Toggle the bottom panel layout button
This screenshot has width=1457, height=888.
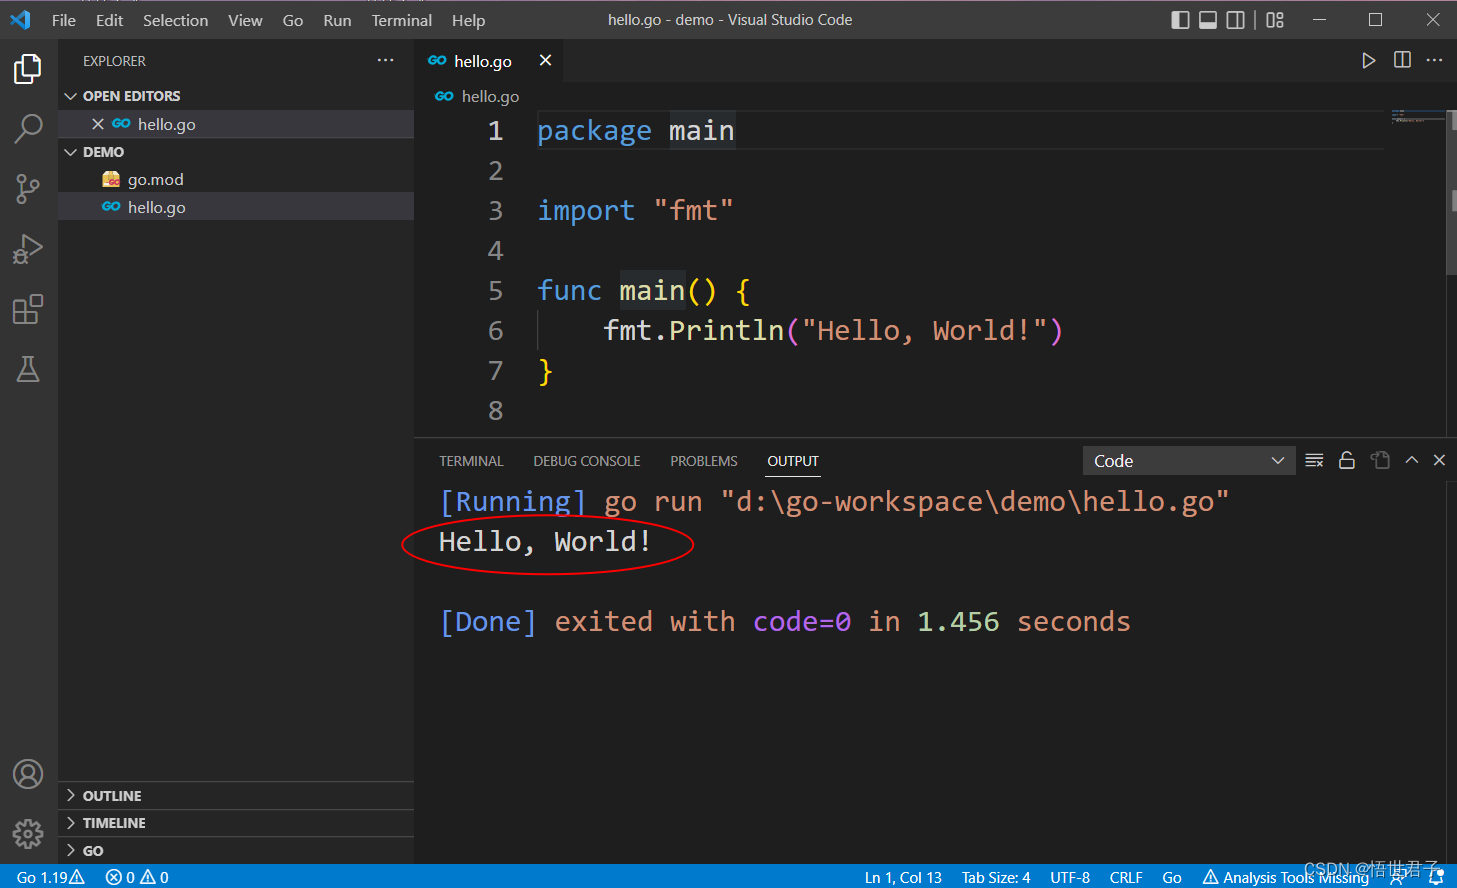pyautogui.click(x=1208, y=20)
